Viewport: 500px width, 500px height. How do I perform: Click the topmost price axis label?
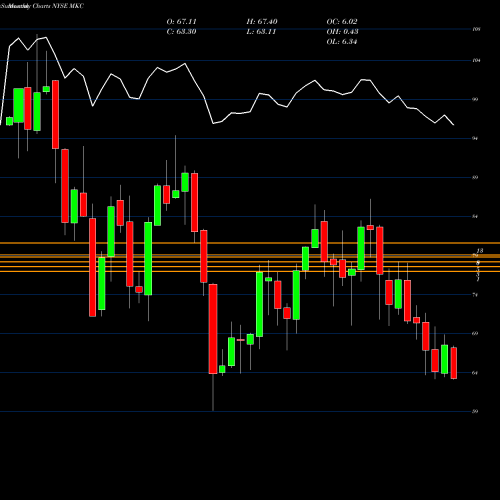(477, 29)
